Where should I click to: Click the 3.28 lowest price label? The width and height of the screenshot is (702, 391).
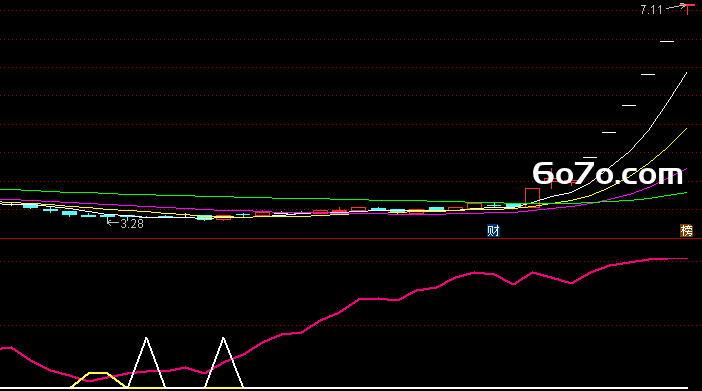pyautogui.click(x=132, y=224)
